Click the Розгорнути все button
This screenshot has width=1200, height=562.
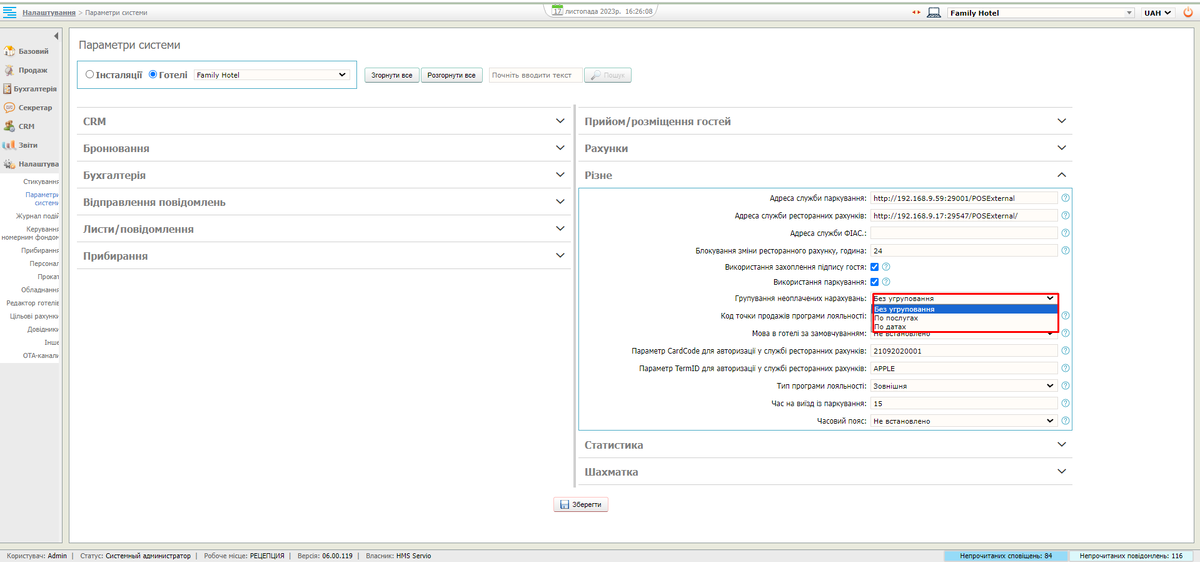click(452, 75)
